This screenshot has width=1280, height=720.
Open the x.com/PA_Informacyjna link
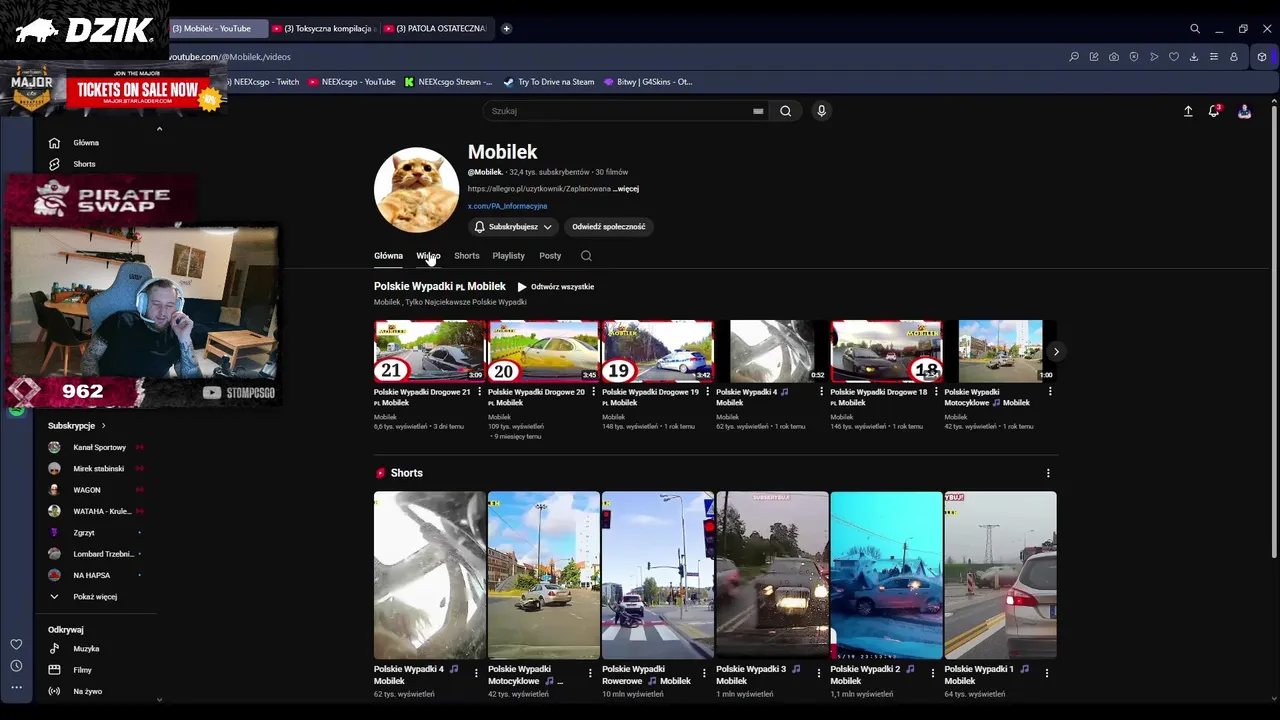(507, 206)
